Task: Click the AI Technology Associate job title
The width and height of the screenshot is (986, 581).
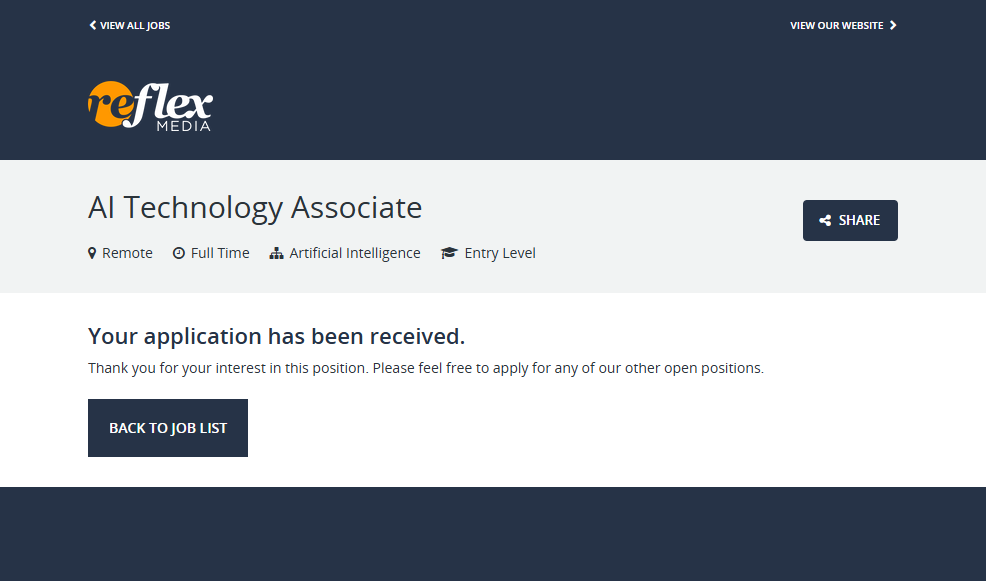Action: tap(255, 208)
